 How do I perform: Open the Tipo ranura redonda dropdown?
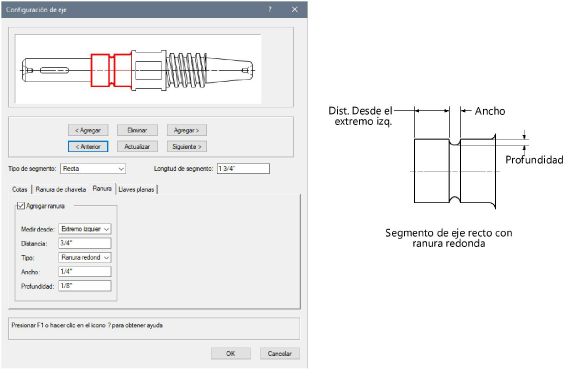[x=85, y=258]
